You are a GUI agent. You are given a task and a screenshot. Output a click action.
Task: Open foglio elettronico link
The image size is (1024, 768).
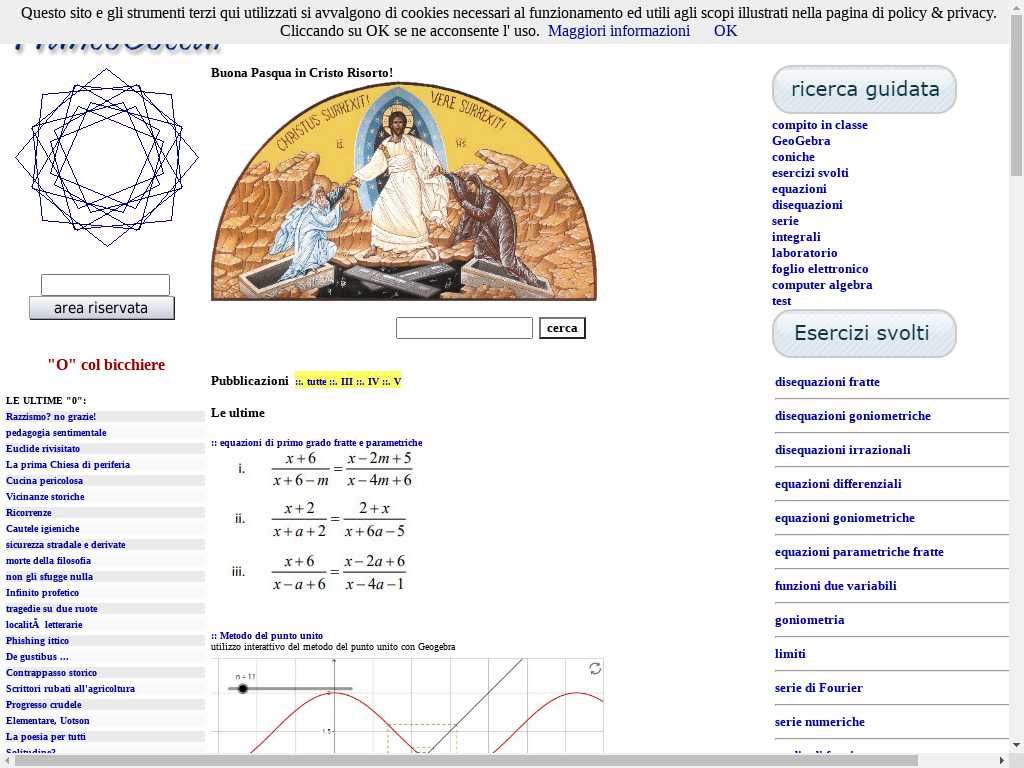(820, 268)
